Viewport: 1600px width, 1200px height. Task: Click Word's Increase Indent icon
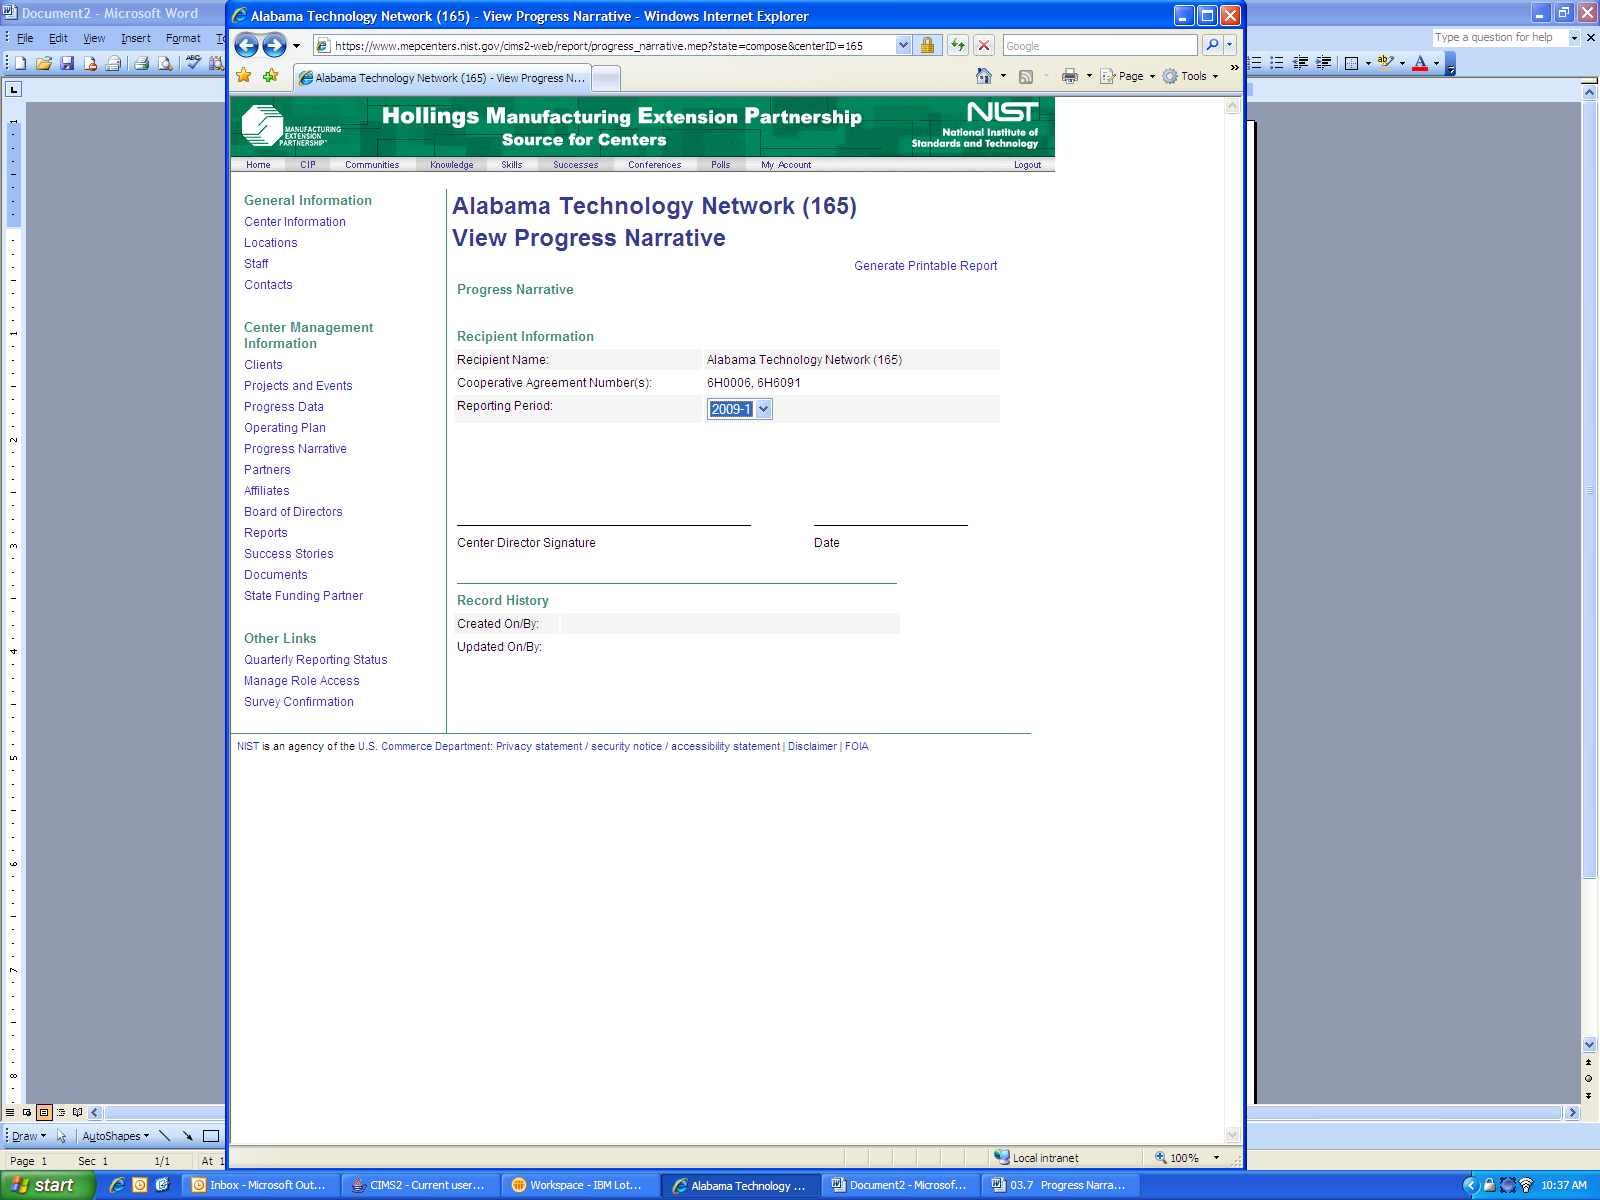point(1323,63)
